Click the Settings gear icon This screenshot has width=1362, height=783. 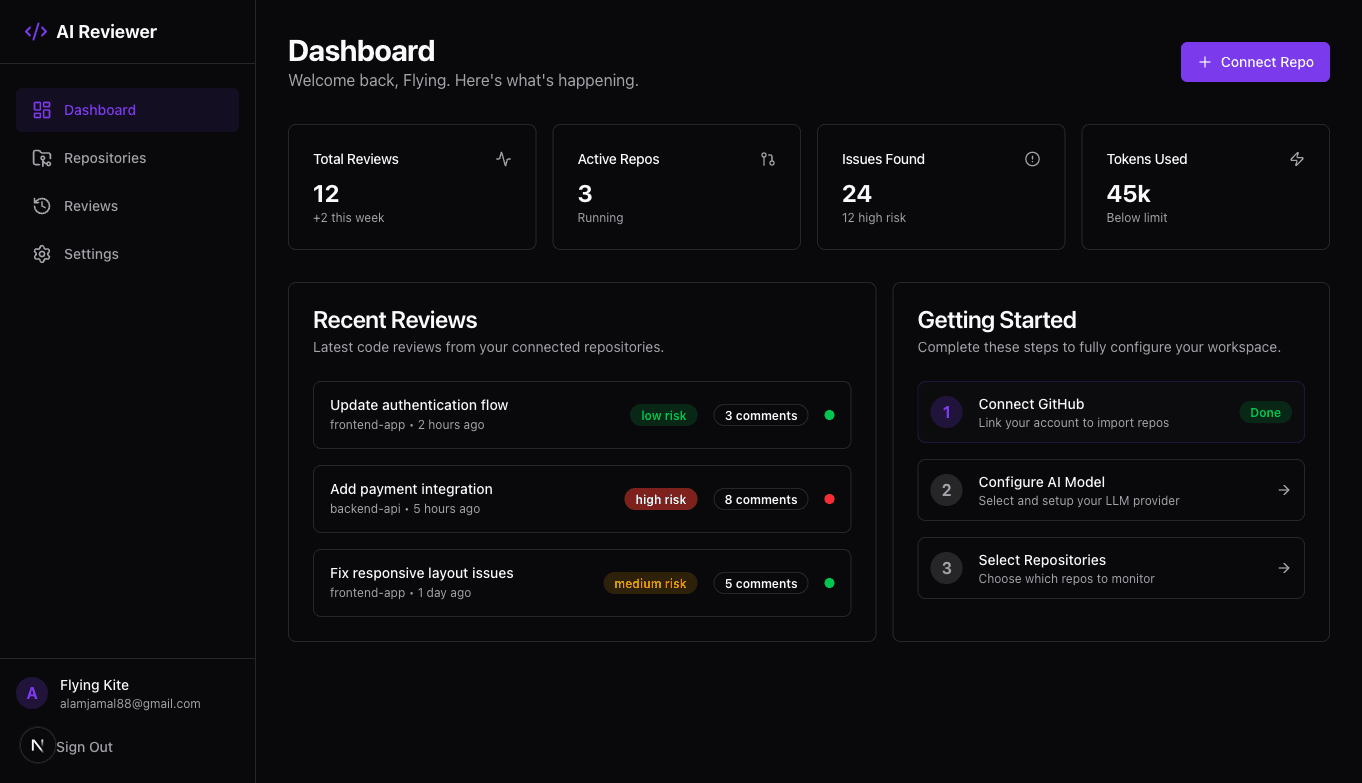(42, 254)
